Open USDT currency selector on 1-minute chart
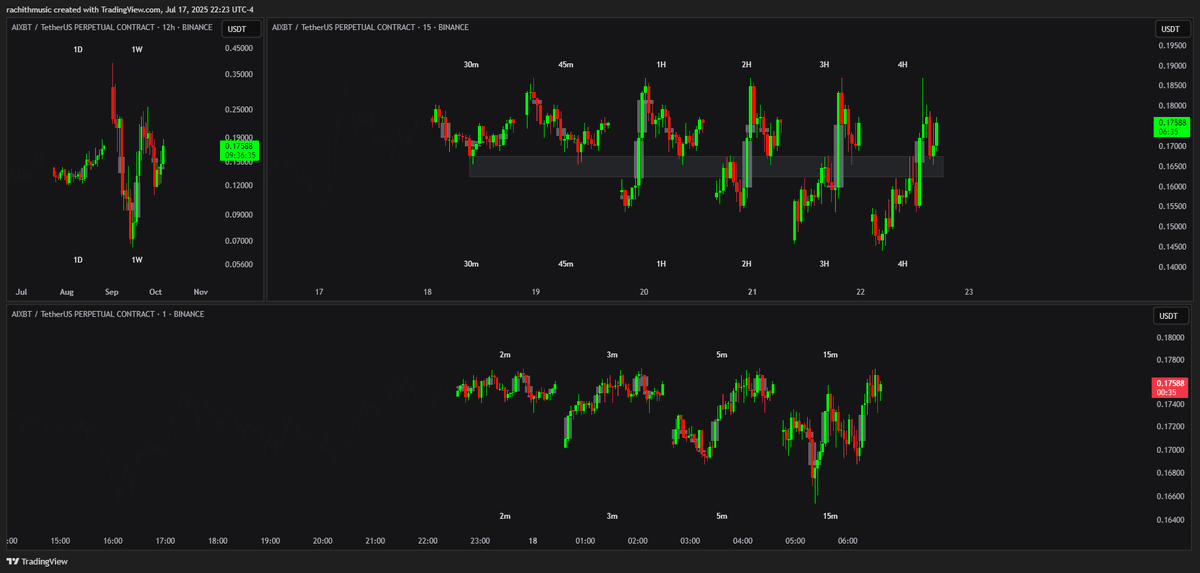This screenshot has width=1200, height=573. click(x=1171, y=317)
